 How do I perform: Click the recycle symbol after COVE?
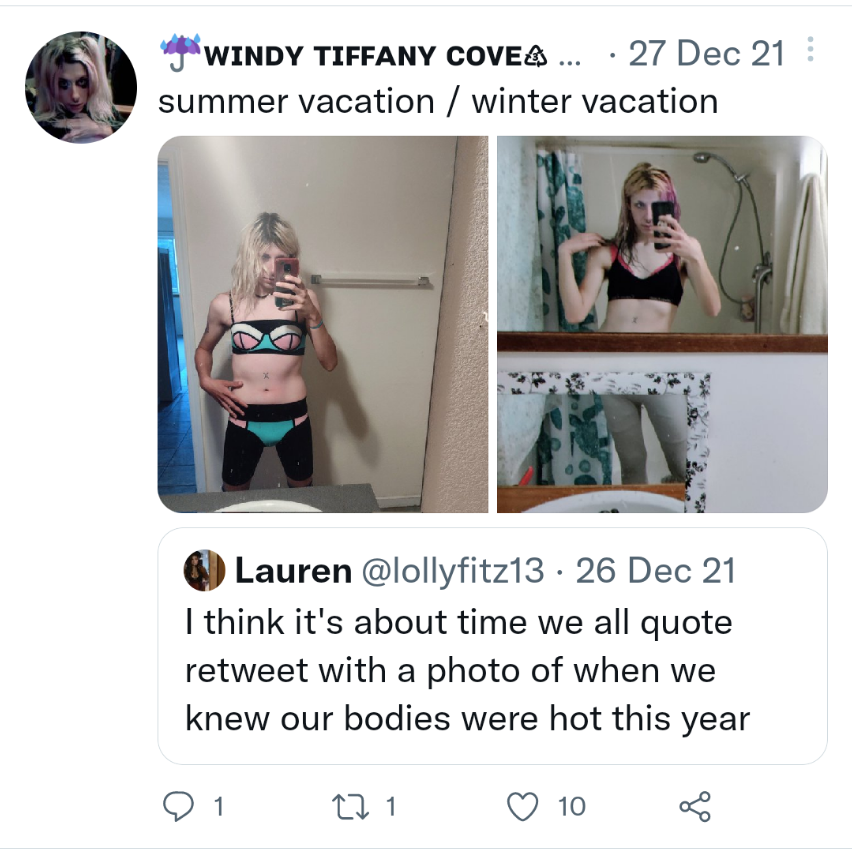(x=535, y=56)
